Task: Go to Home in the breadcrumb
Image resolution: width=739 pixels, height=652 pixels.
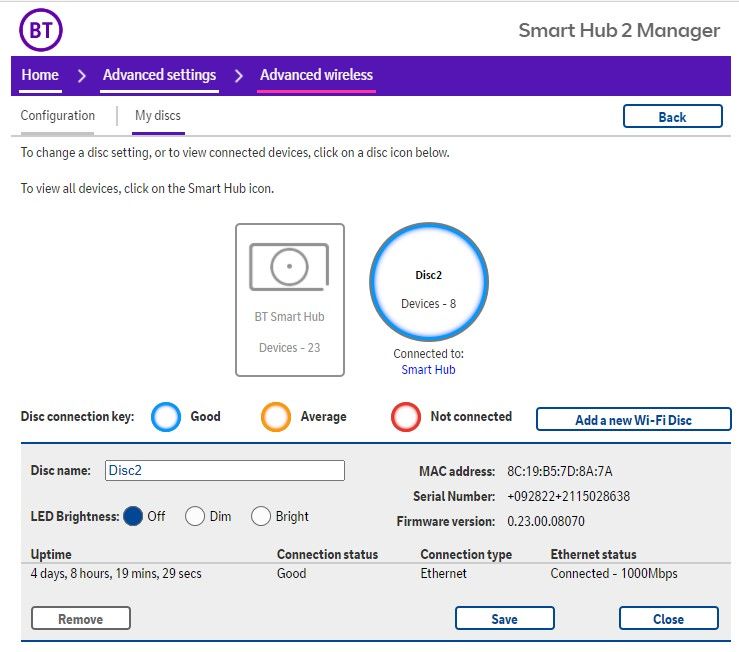Action: click(x=40, y=75)
